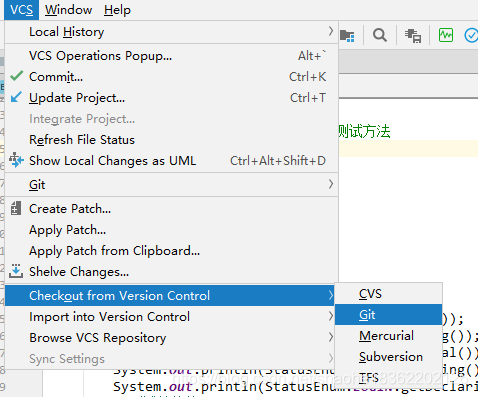The width and height of the screenshot is (478, 397).
Task: Choose CVS in checkout submenu
Action: [389, 294]
